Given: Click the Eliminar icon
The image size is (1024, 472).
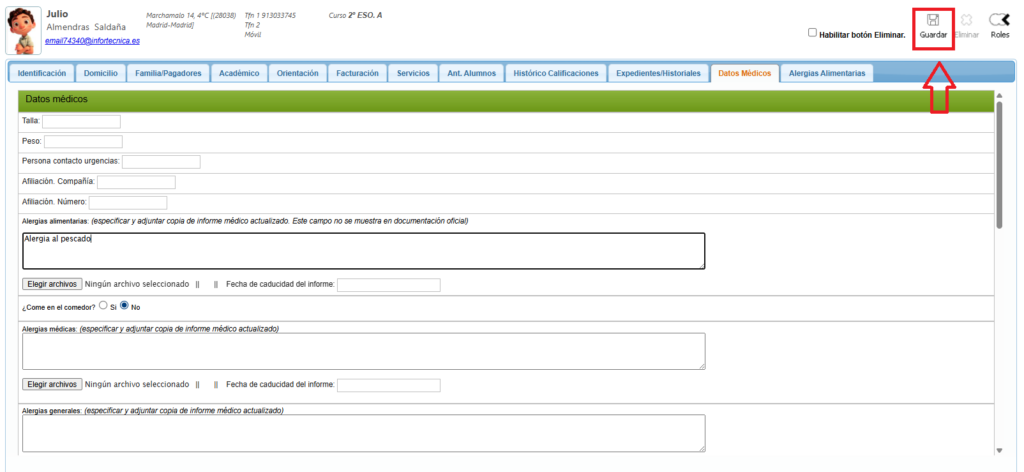Looking at the screenshot, I should tap(966, 21).
